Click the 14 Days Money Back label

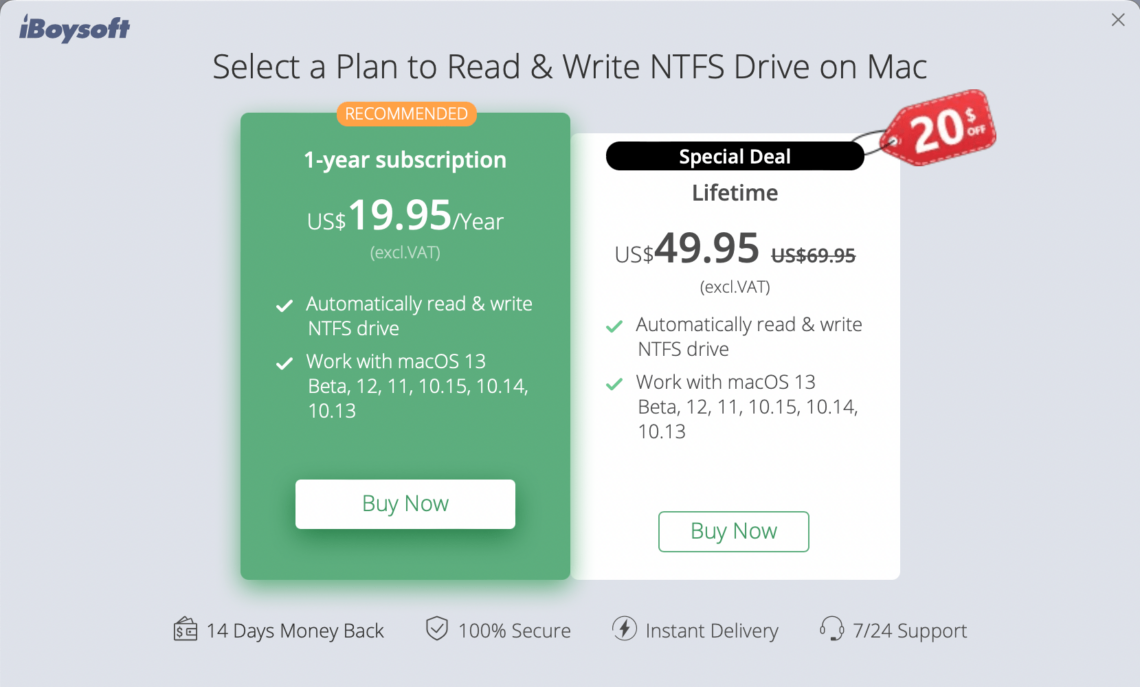(297, 630)
